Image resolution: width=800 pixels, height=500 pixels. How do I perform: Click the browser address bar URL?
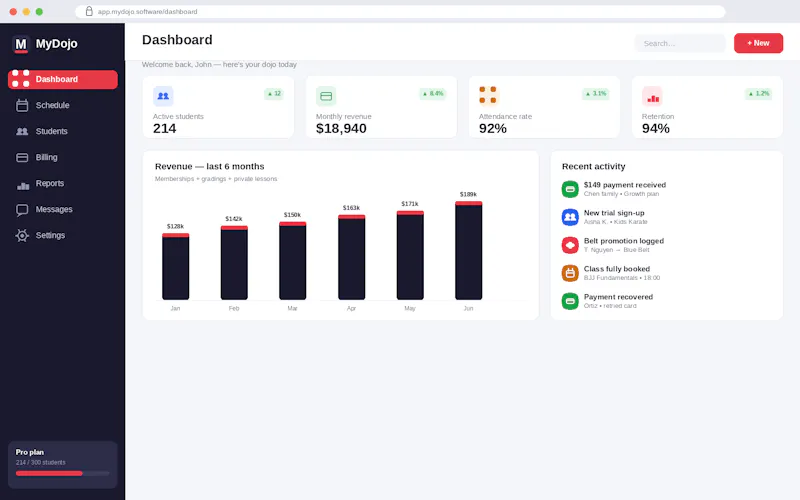(147, 12)
